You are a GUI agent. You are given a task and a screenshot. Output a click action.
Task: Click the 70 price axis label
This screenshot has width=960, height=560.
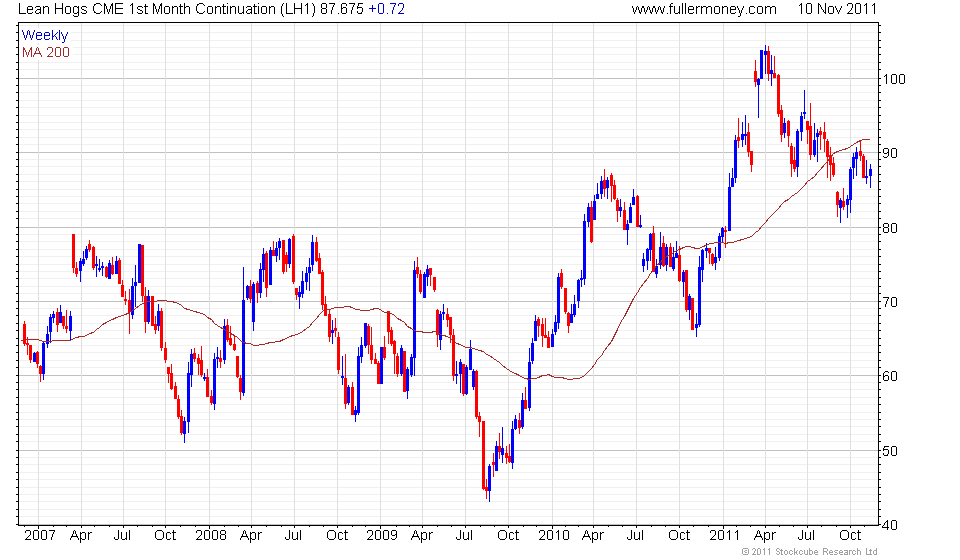pyautogui.click(x=890, y=302)
